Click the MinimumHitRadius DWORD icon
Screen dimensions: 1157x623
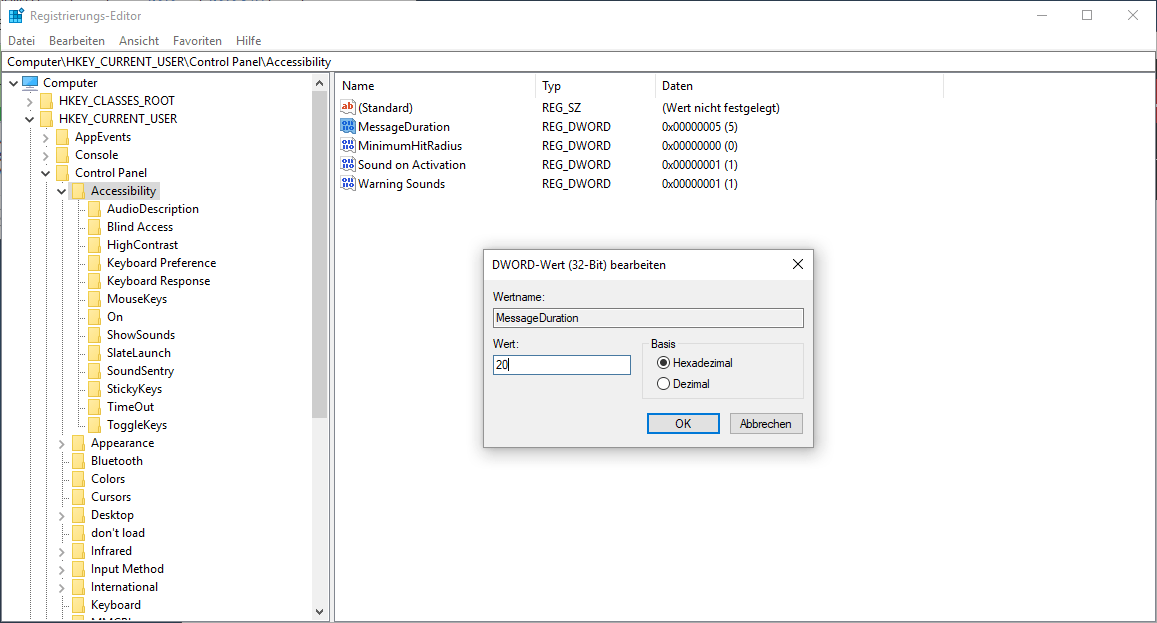pos(348,146)
